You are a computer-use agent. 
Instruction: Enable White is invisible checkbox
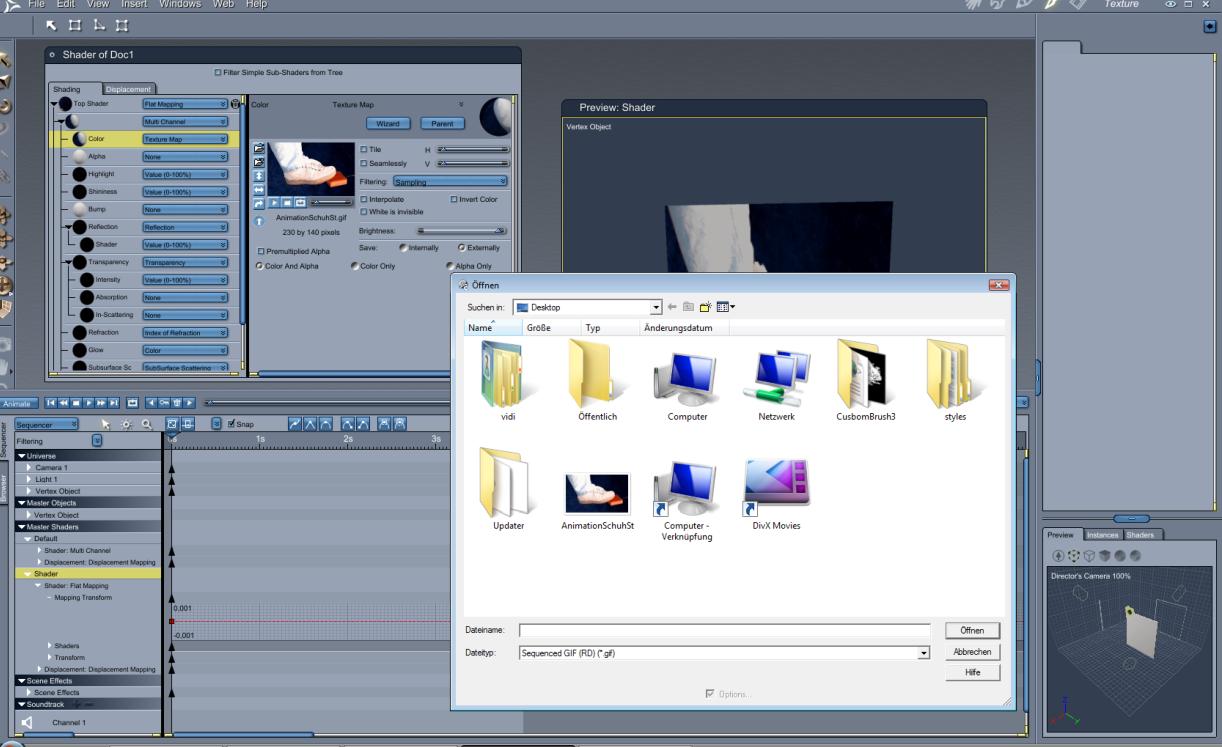[362, 211]
